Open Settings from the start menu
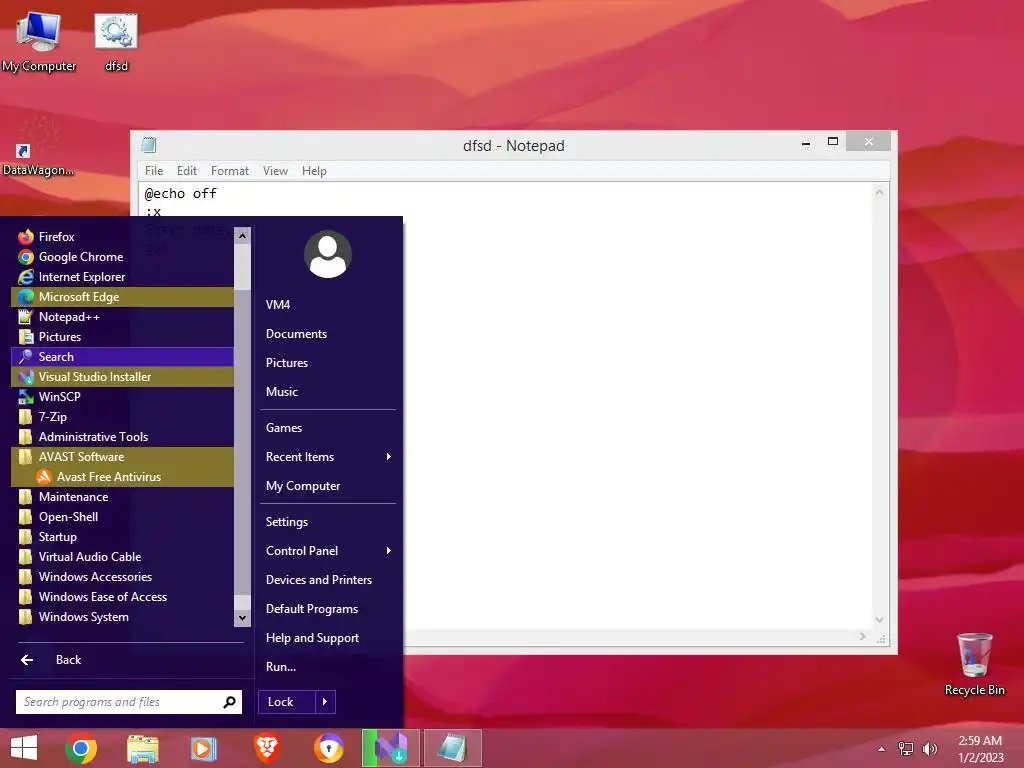The width and height of the screenshot is (1024, 768). pyautogui.click(x=328, y=522)
